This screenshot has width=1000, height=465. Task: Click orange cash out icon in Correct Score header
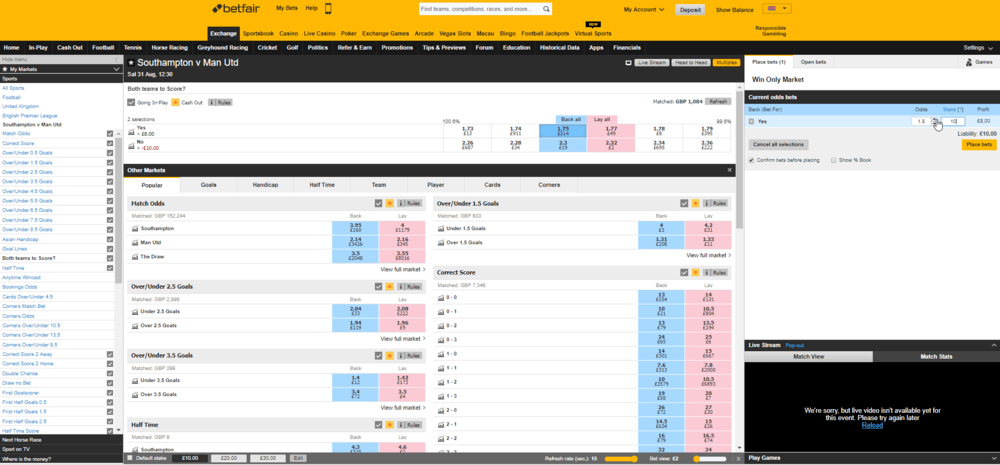point(695,272)
